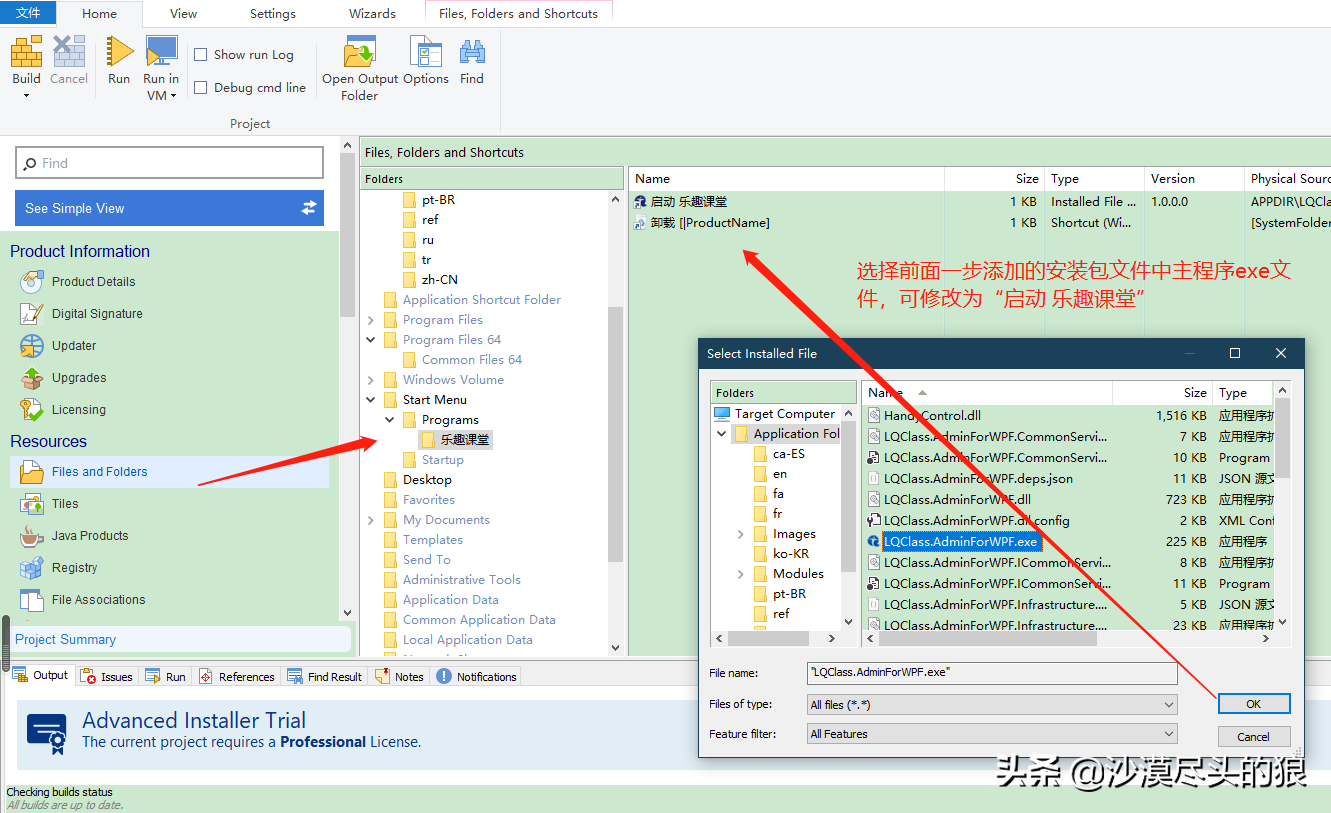Click the File name input field
The width and height of the screenshot is (1331, 813).
coord(993,673)
